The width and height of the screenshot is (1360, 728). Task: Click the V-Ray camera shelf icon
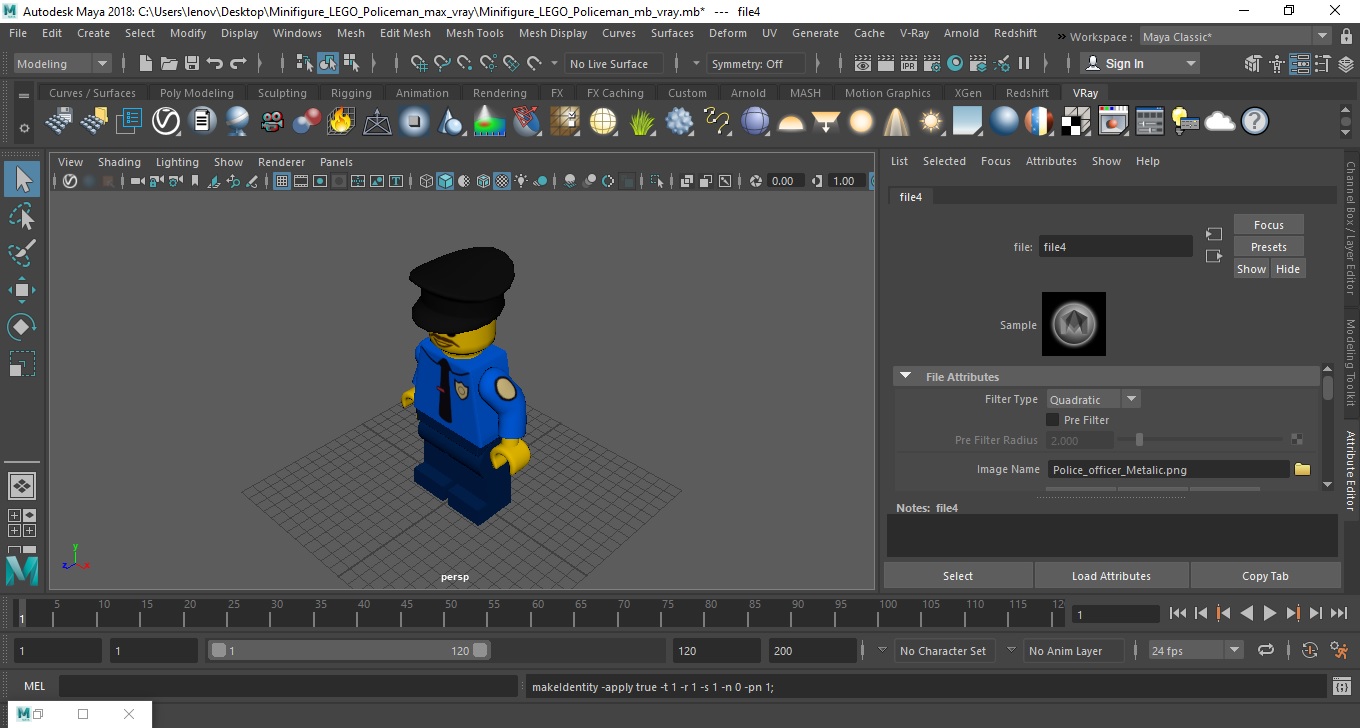[x=272, y=122]
